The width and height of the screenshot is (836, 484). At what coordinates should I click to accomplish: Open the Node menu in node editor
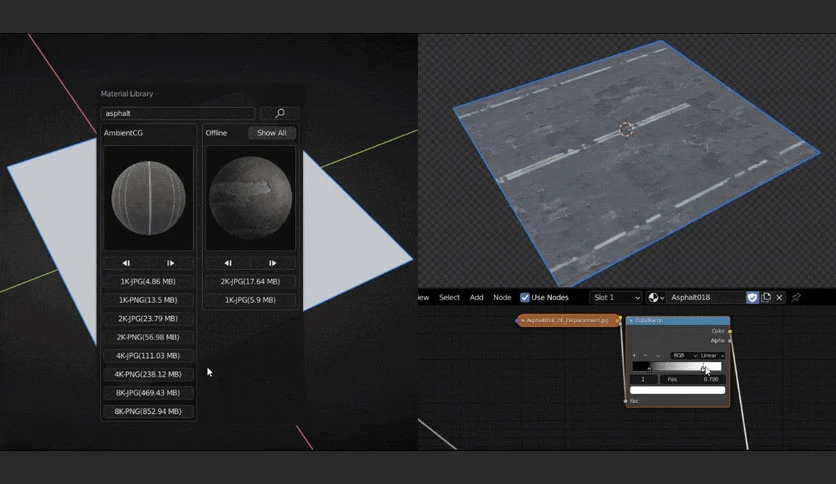pyautogui.click(x=502, y=297)
